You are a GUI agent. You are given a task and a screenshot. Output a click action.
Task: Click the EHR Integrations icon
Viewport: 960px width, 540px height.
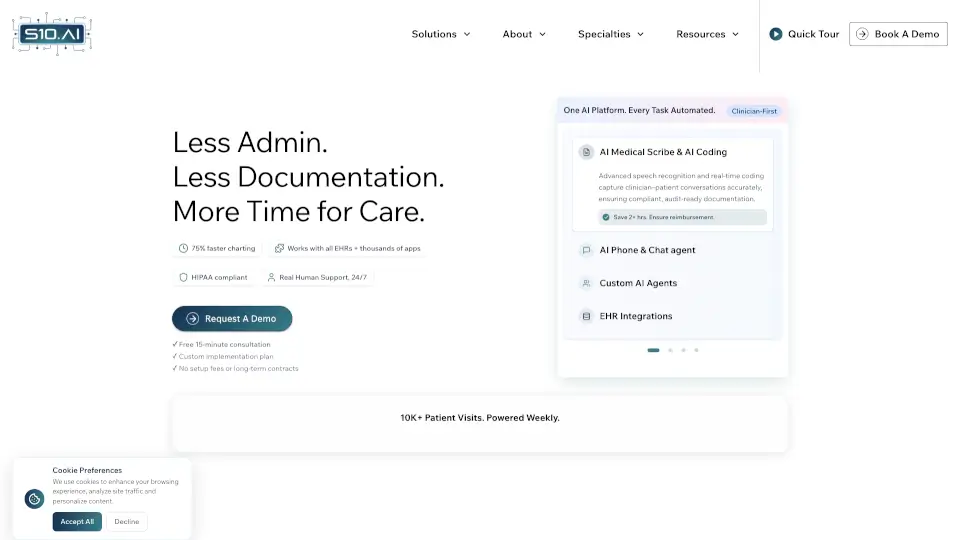[587, 316]
